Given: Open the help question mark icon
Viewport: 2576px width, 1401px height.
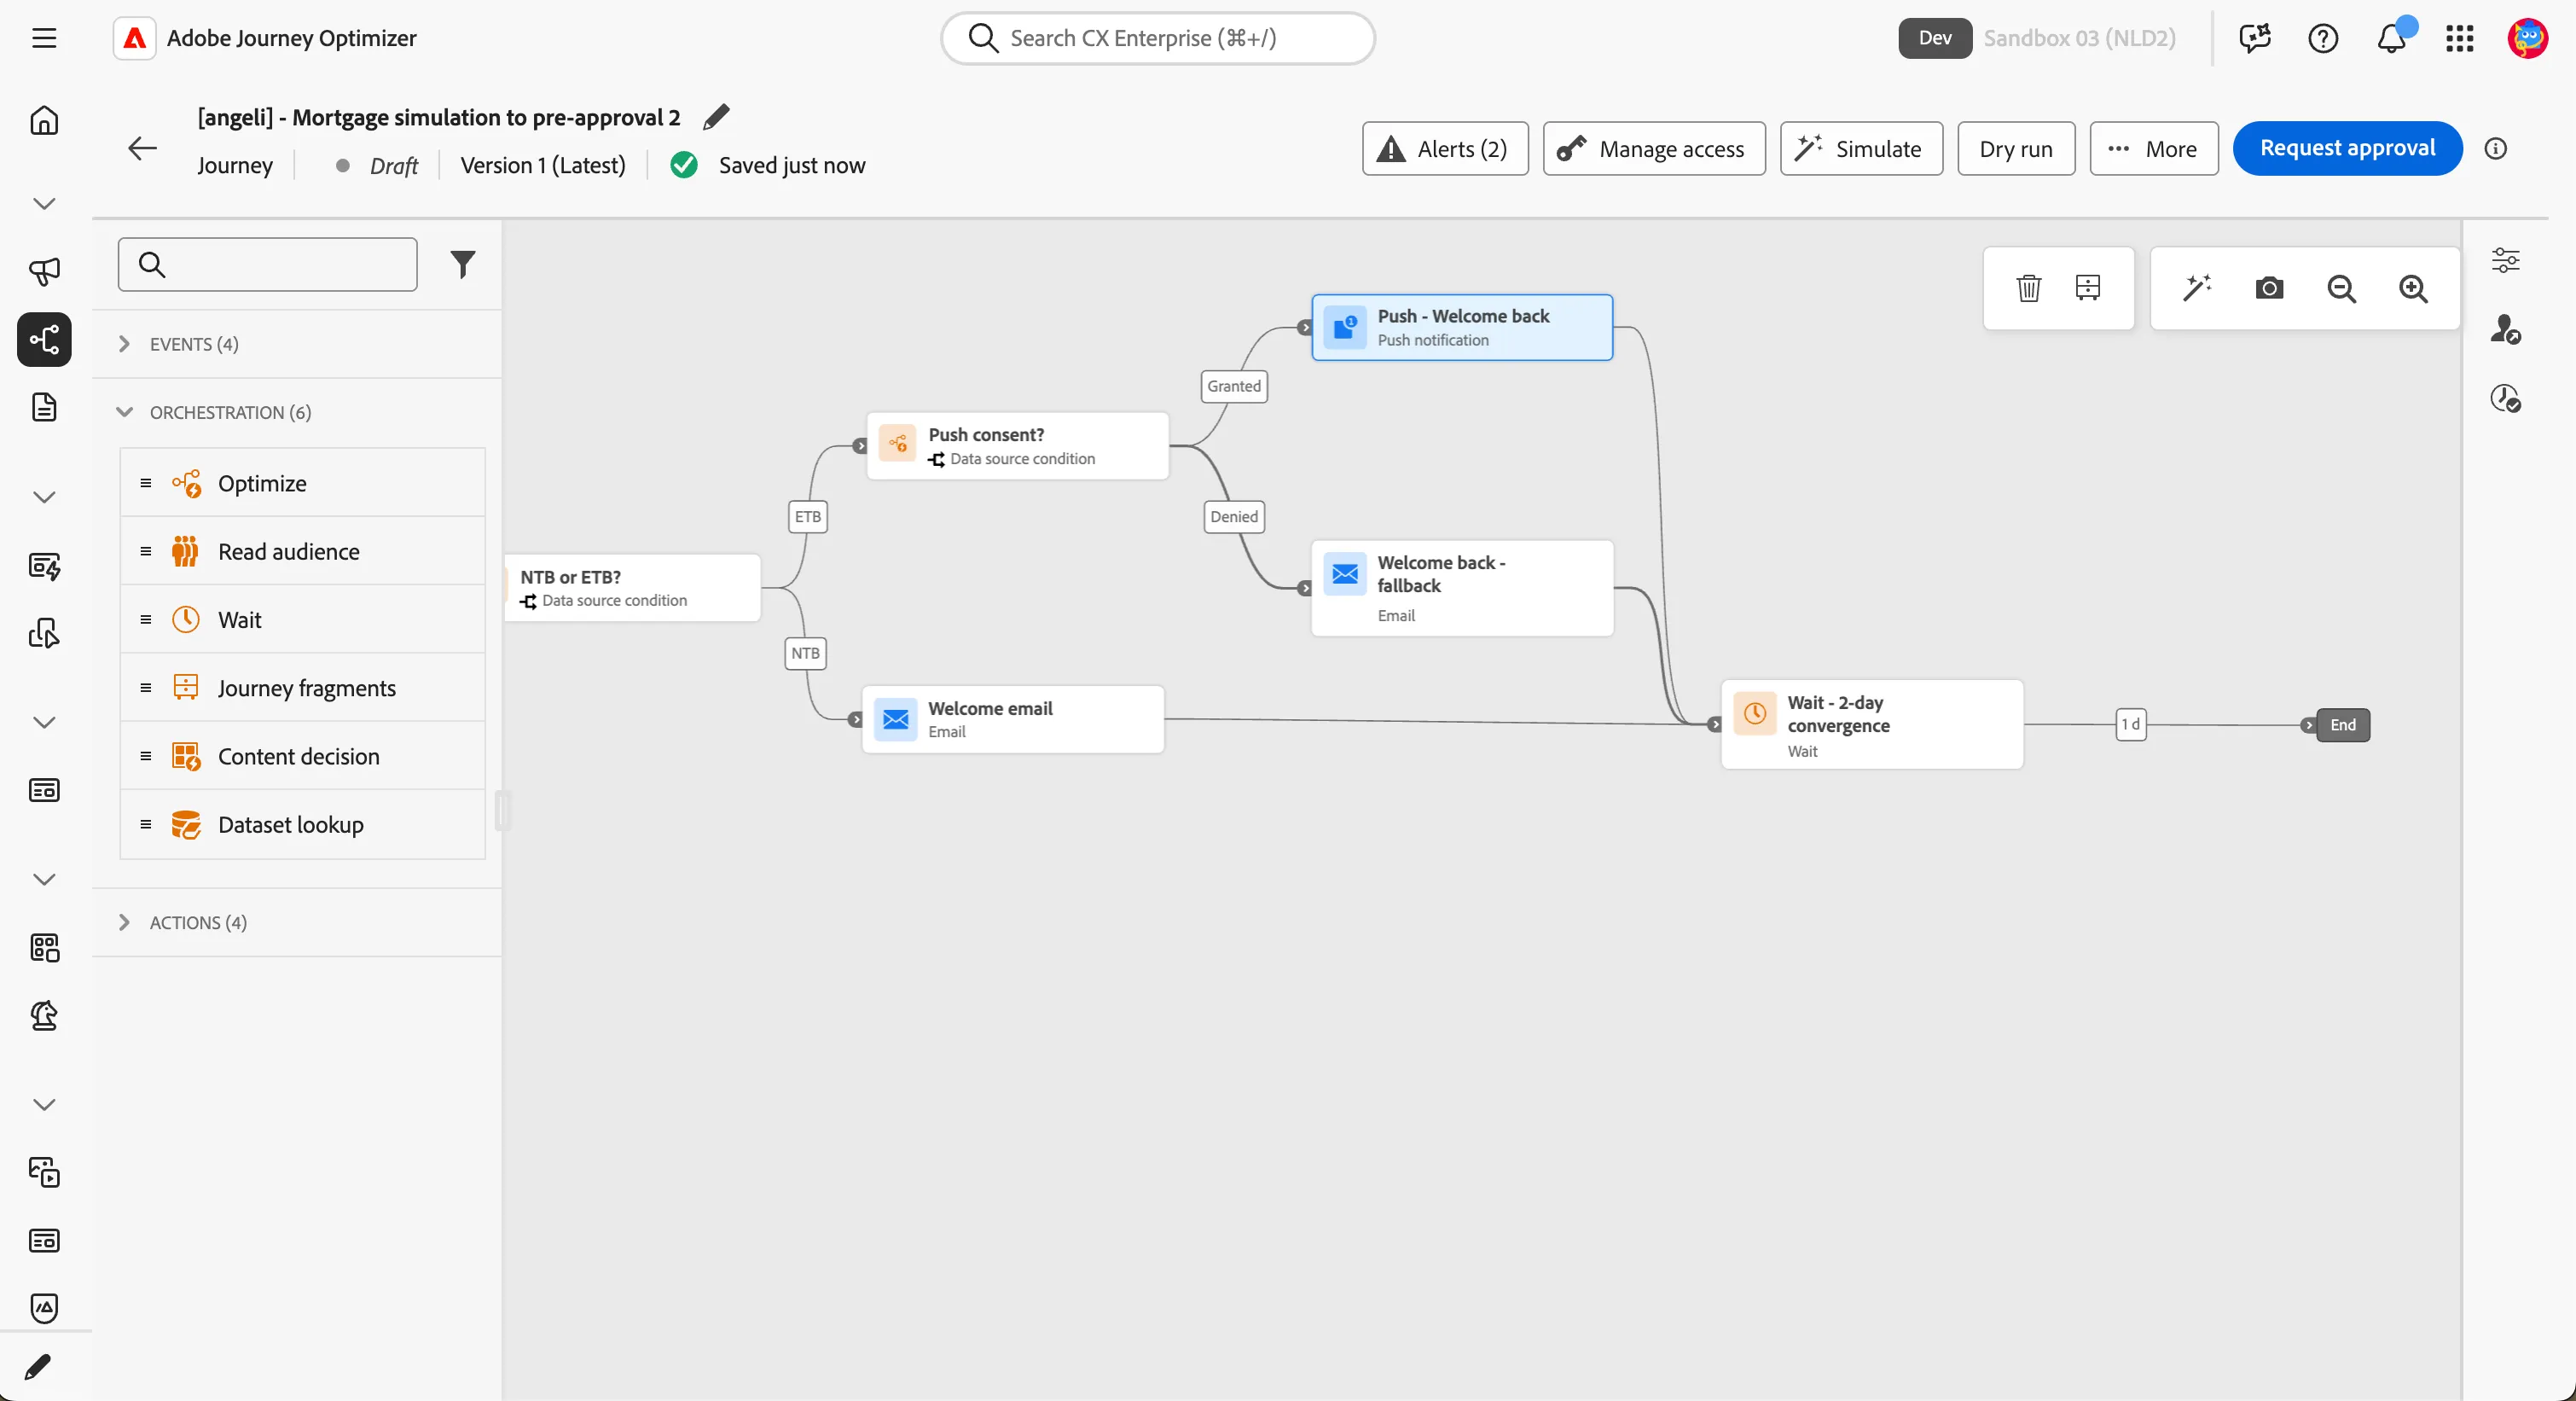Looking at the screenshot, I should [2322, 38].
